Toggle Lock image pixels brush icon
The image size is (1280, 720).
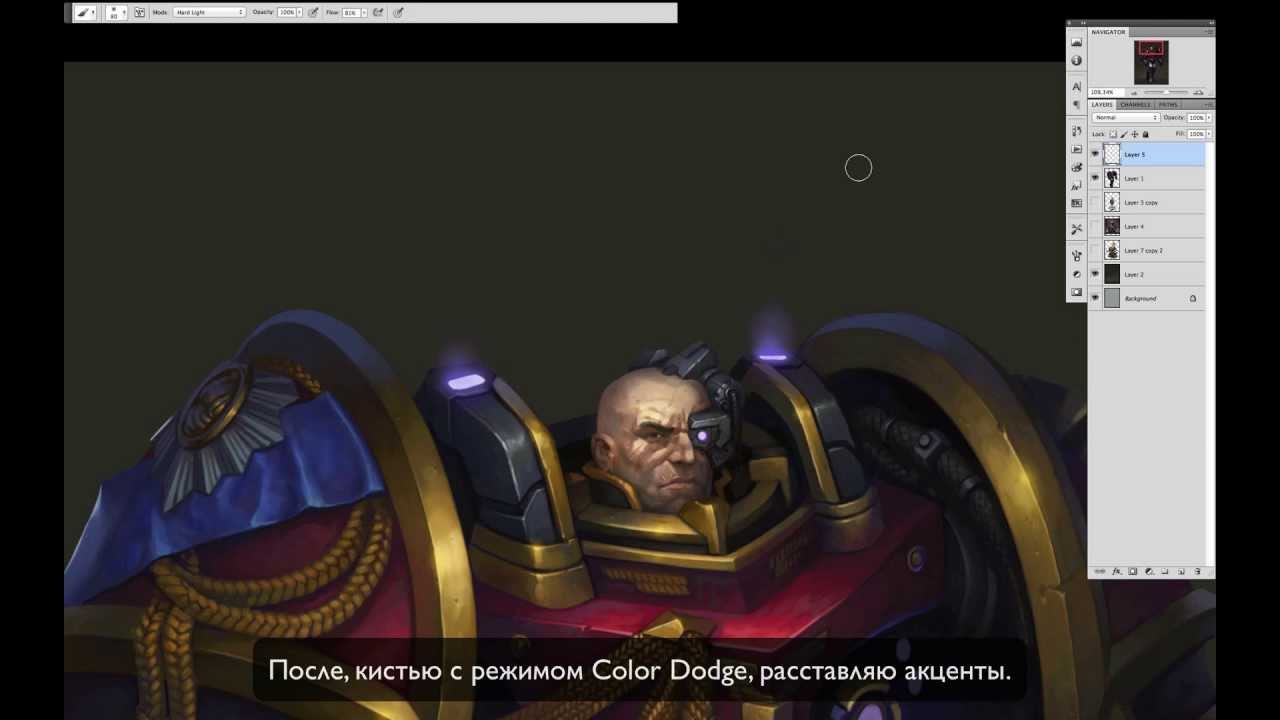[x=1124, y=134]
